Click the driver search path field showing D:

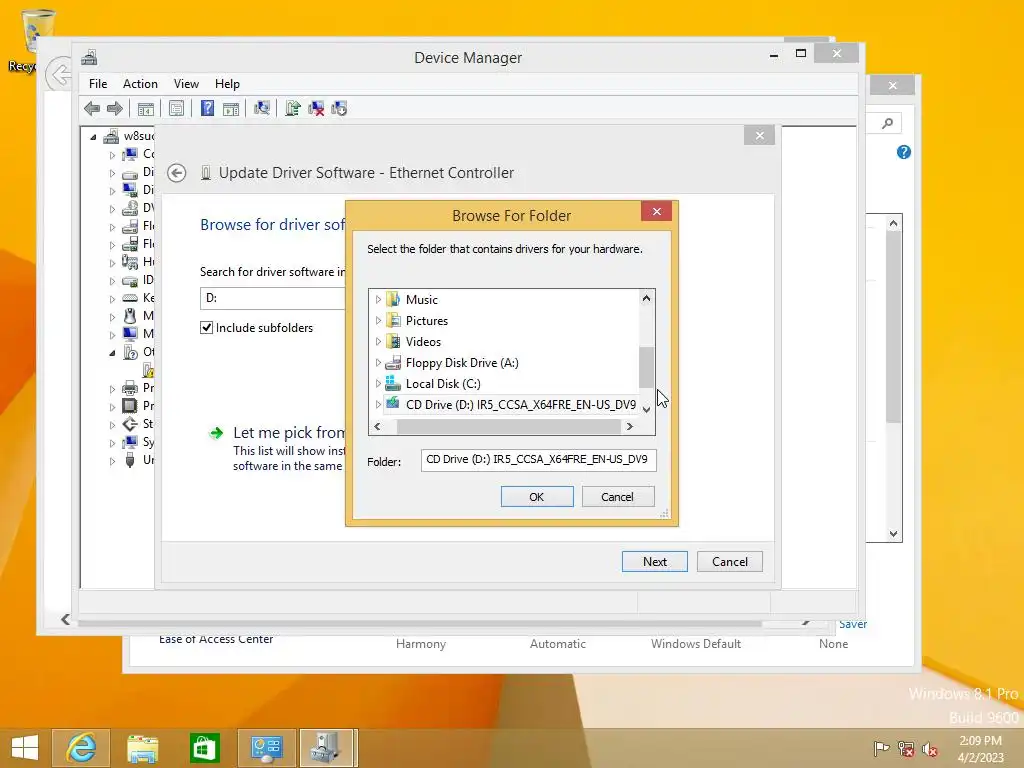pyautogui.click(x=273, y=298)
